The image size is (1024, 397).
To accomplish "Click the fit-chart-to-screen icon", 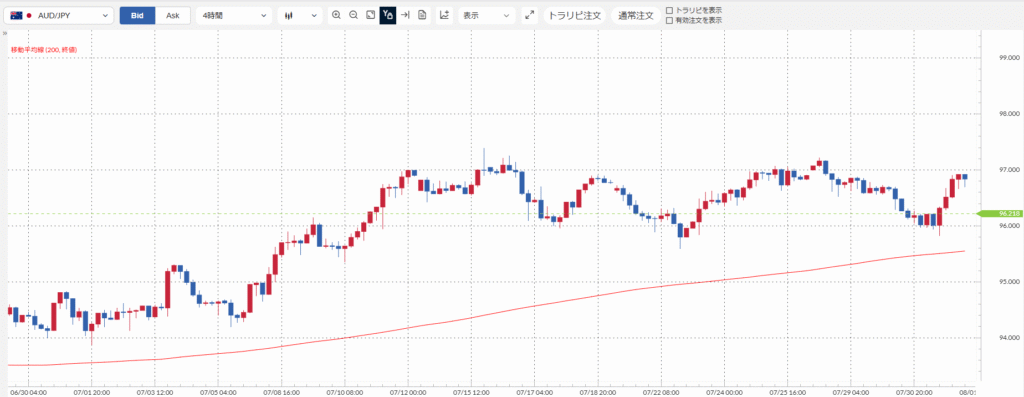I will [370, 15].
